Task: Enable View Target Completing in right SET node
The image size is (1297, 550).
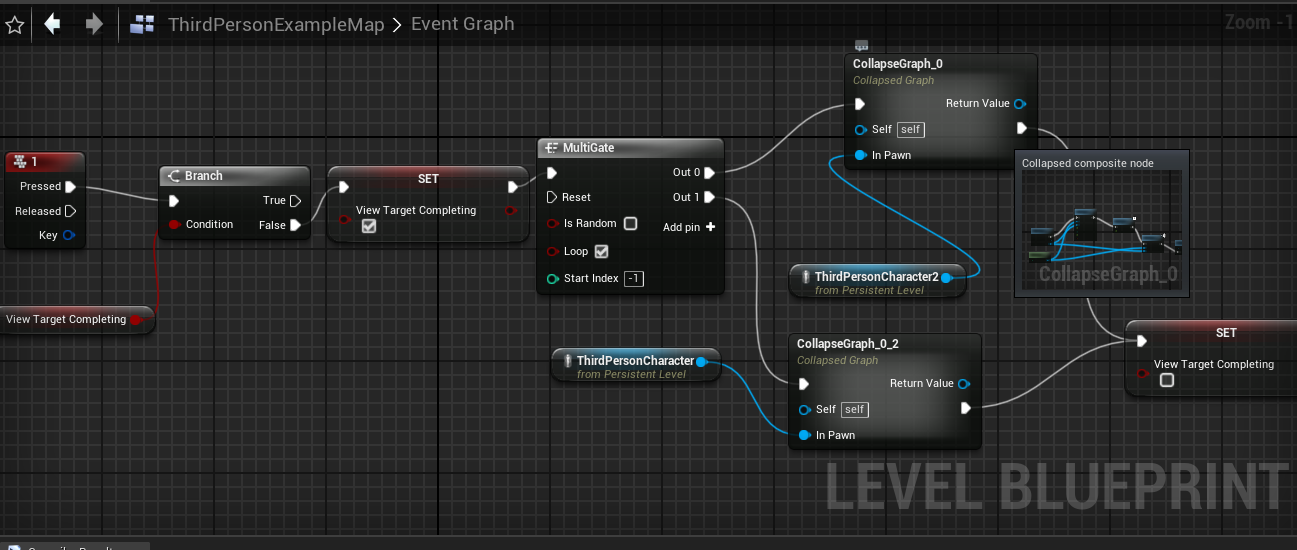Action: point(1167,381)
